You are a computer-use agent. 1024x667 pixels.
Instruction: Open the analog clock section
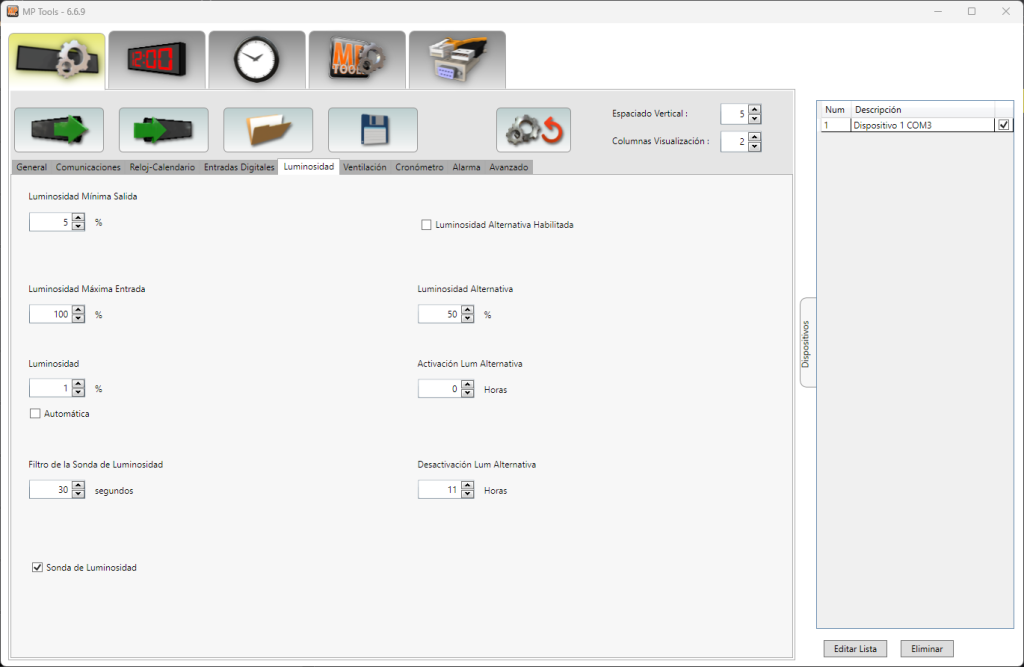coord(257,60)
